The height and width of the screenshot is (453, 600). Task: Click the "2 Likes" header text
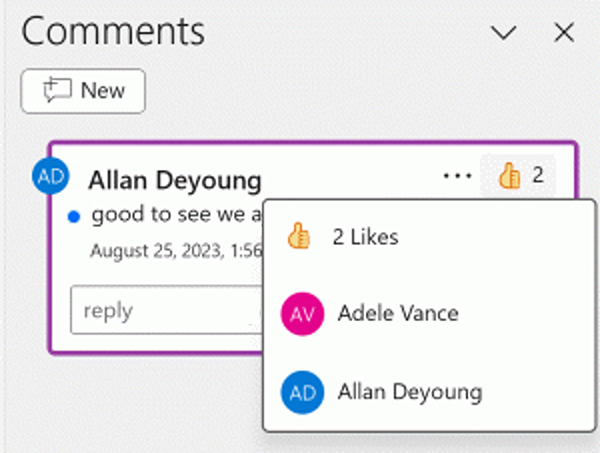pyautogui.click(x=365, y=237)
